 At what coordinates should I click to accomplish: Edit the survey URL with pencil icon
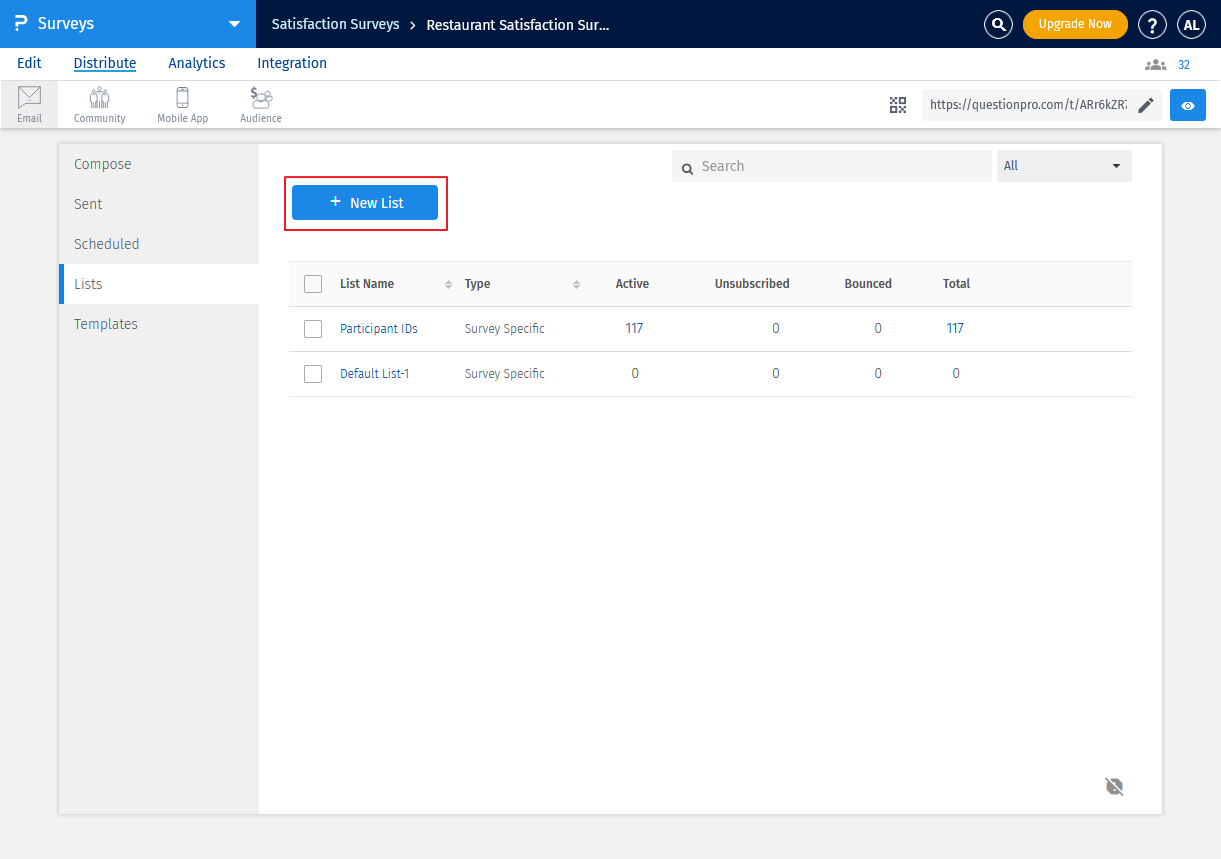(x=1146, y=105)
